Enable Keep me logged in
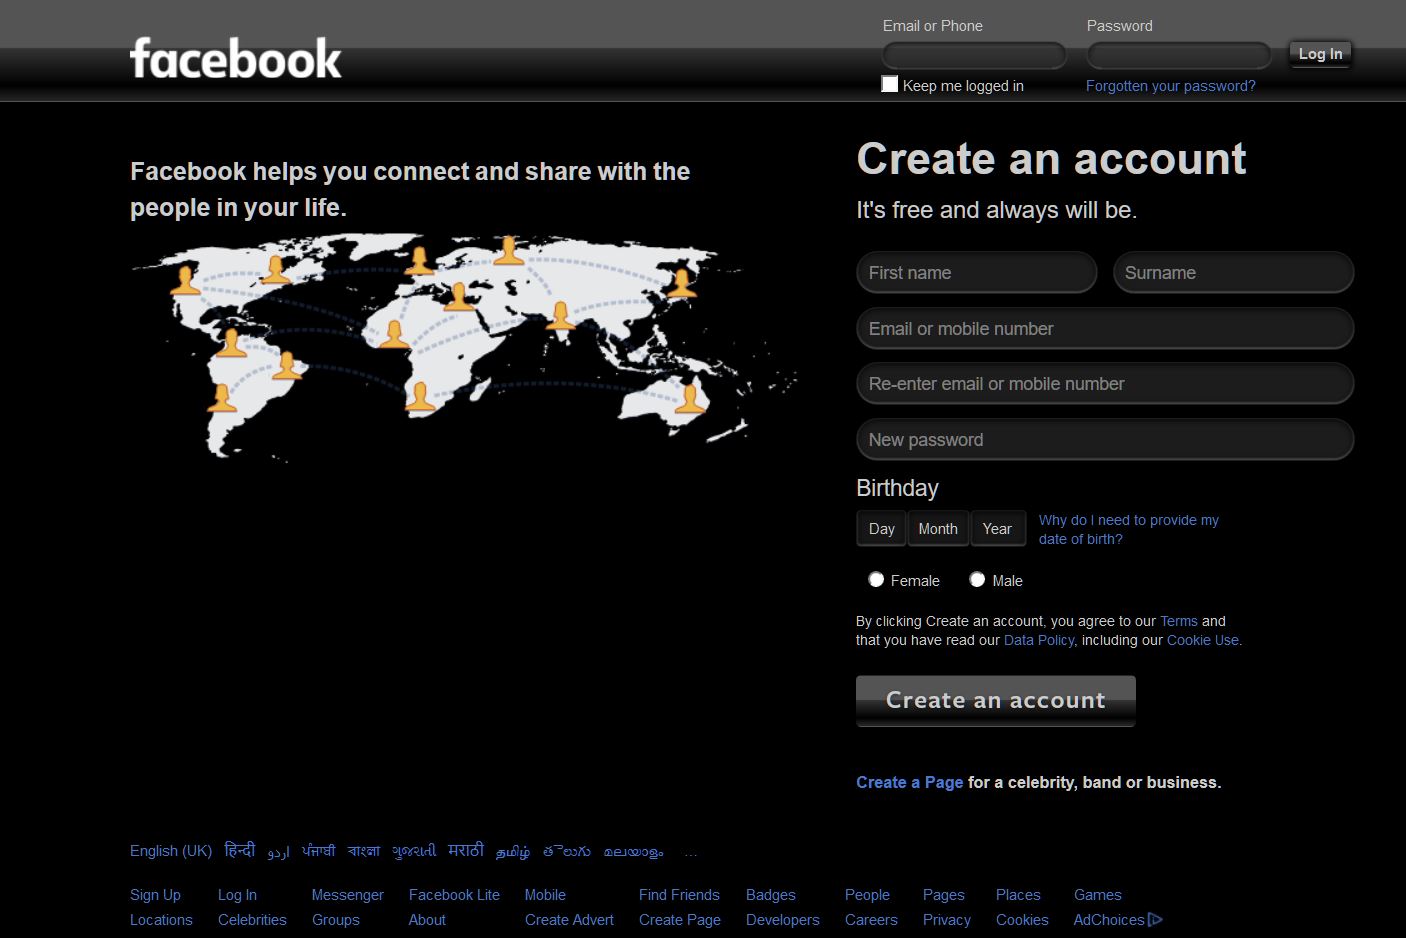Image resolution: width=1406 pixels, height=938 pixels. click(889, 84)
